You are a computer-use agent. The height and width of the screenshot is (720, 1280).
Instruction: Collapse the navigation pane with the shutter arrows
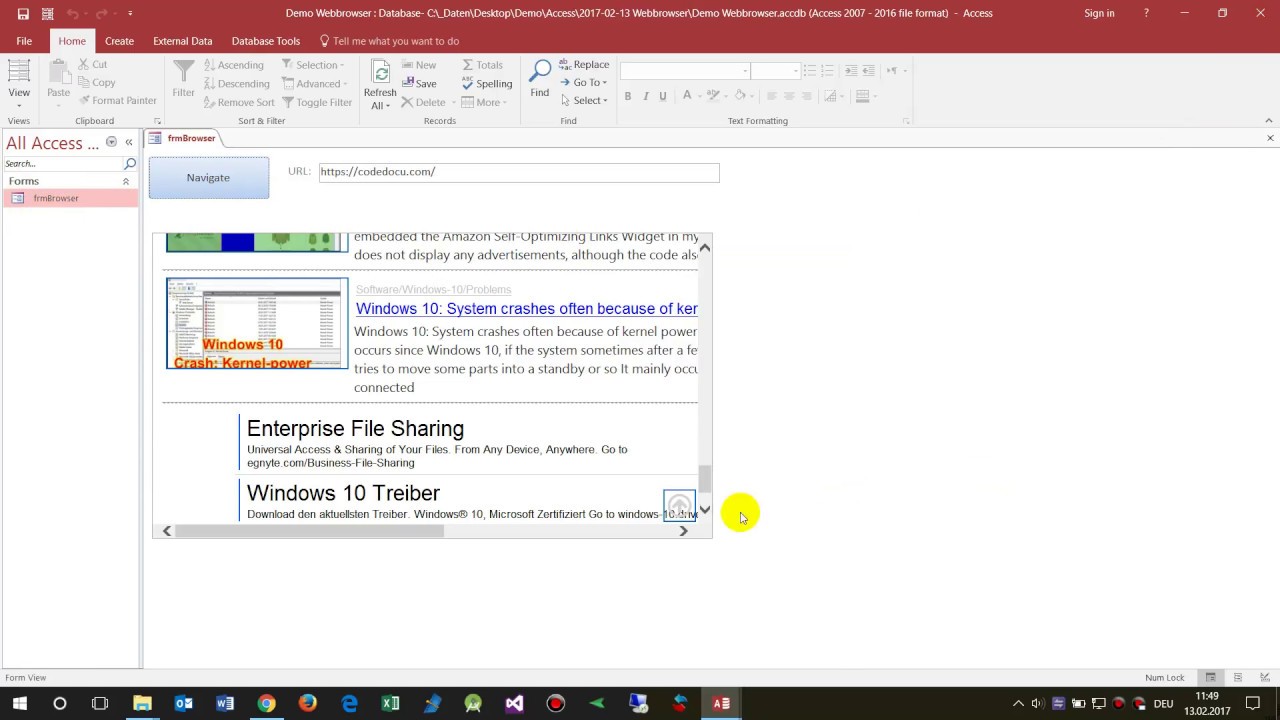128,142
